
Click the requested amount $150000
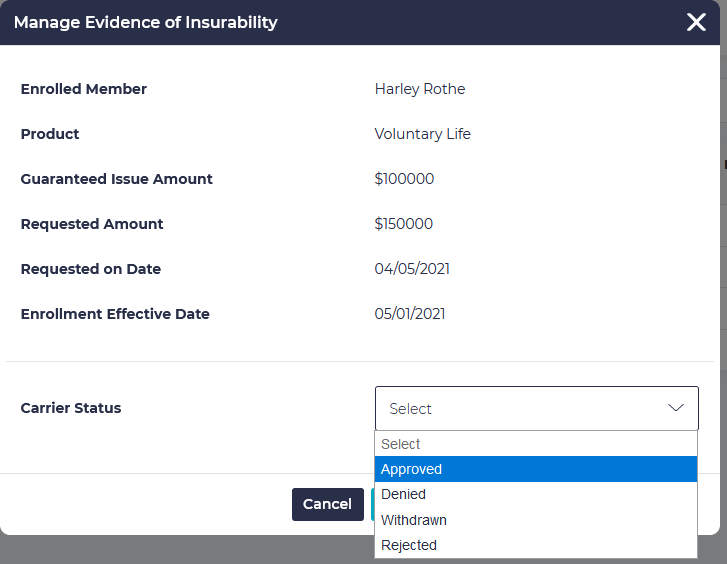click(x=404, y=224)
